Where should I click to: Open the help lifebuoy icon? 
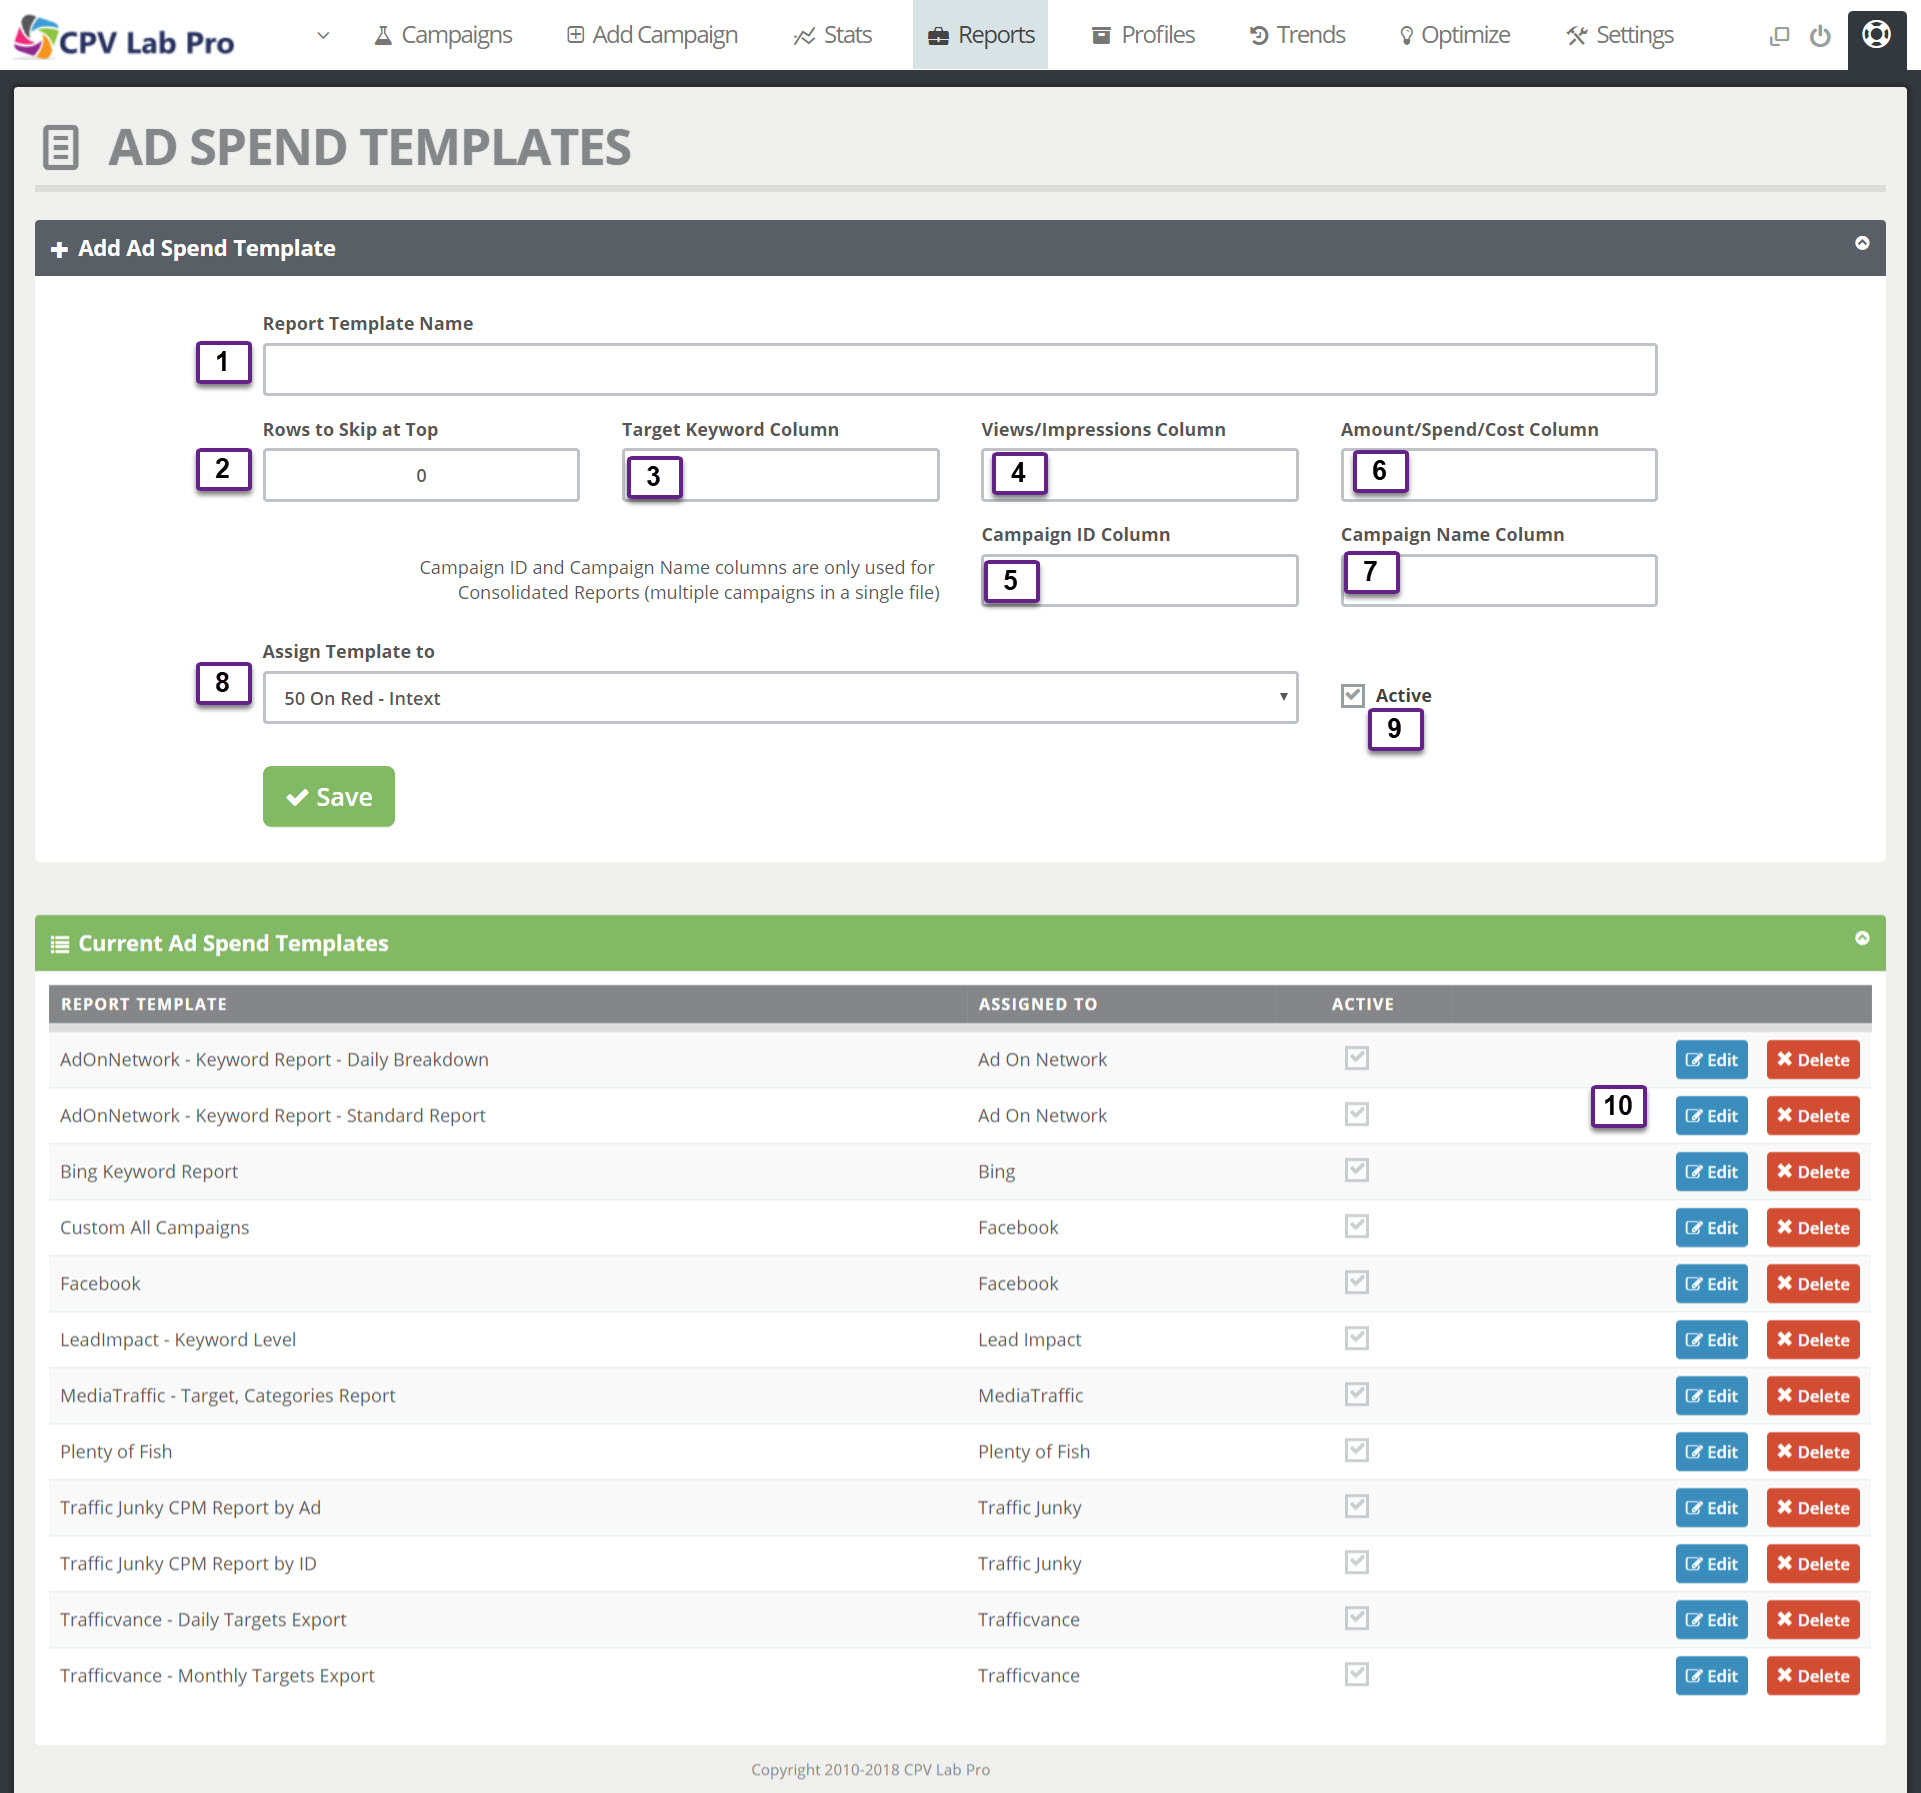(1877, 35)
